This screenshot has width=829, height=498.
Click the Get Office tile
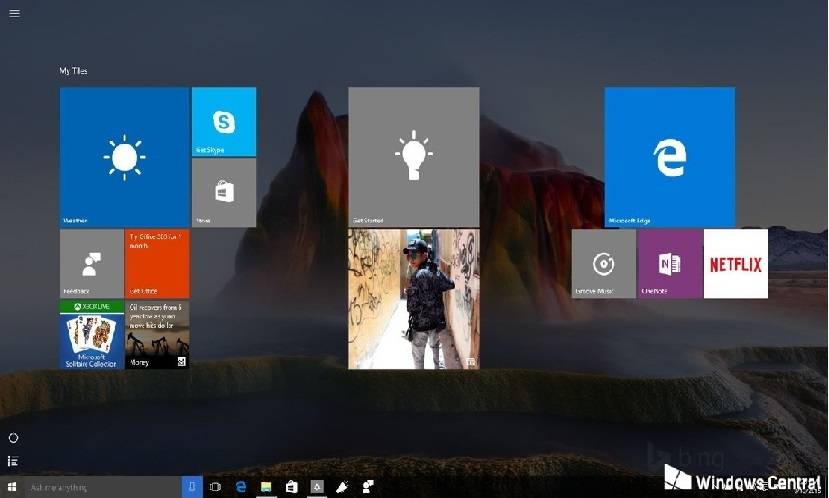pyautogui.click(x=157, y=263)
